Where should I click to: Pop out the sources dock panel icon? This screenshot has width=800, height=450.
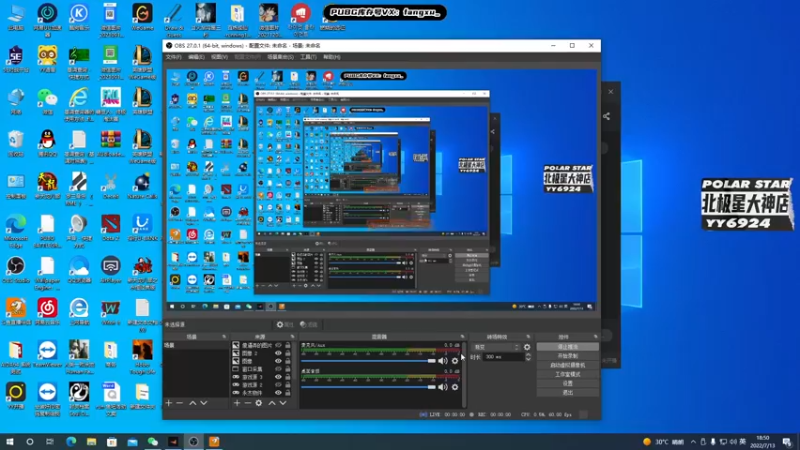(x=292, y=337)
